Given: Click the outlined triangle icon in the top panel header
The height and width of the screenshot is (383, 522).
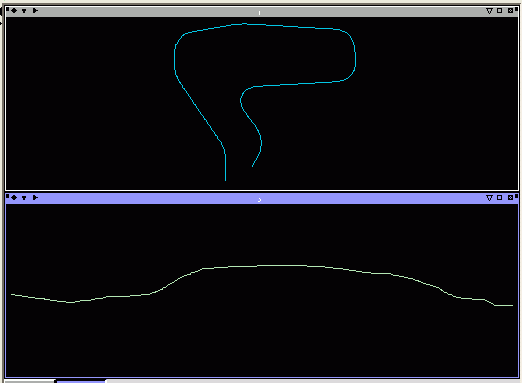Looking at the screenshot, I should 489,11.
